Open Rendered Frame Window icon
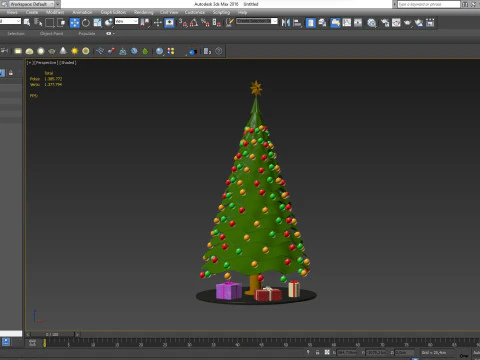The image size is (480, 360). point(396,22)
